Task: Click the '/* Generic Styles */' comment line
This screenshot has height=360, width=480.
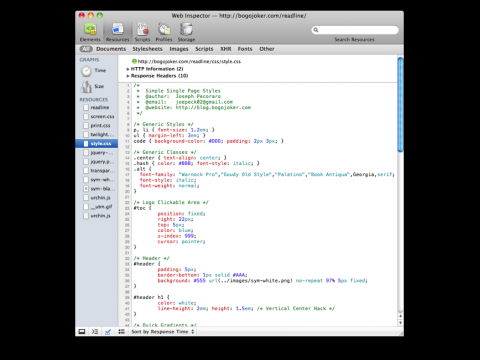Action: coord(163,124)
